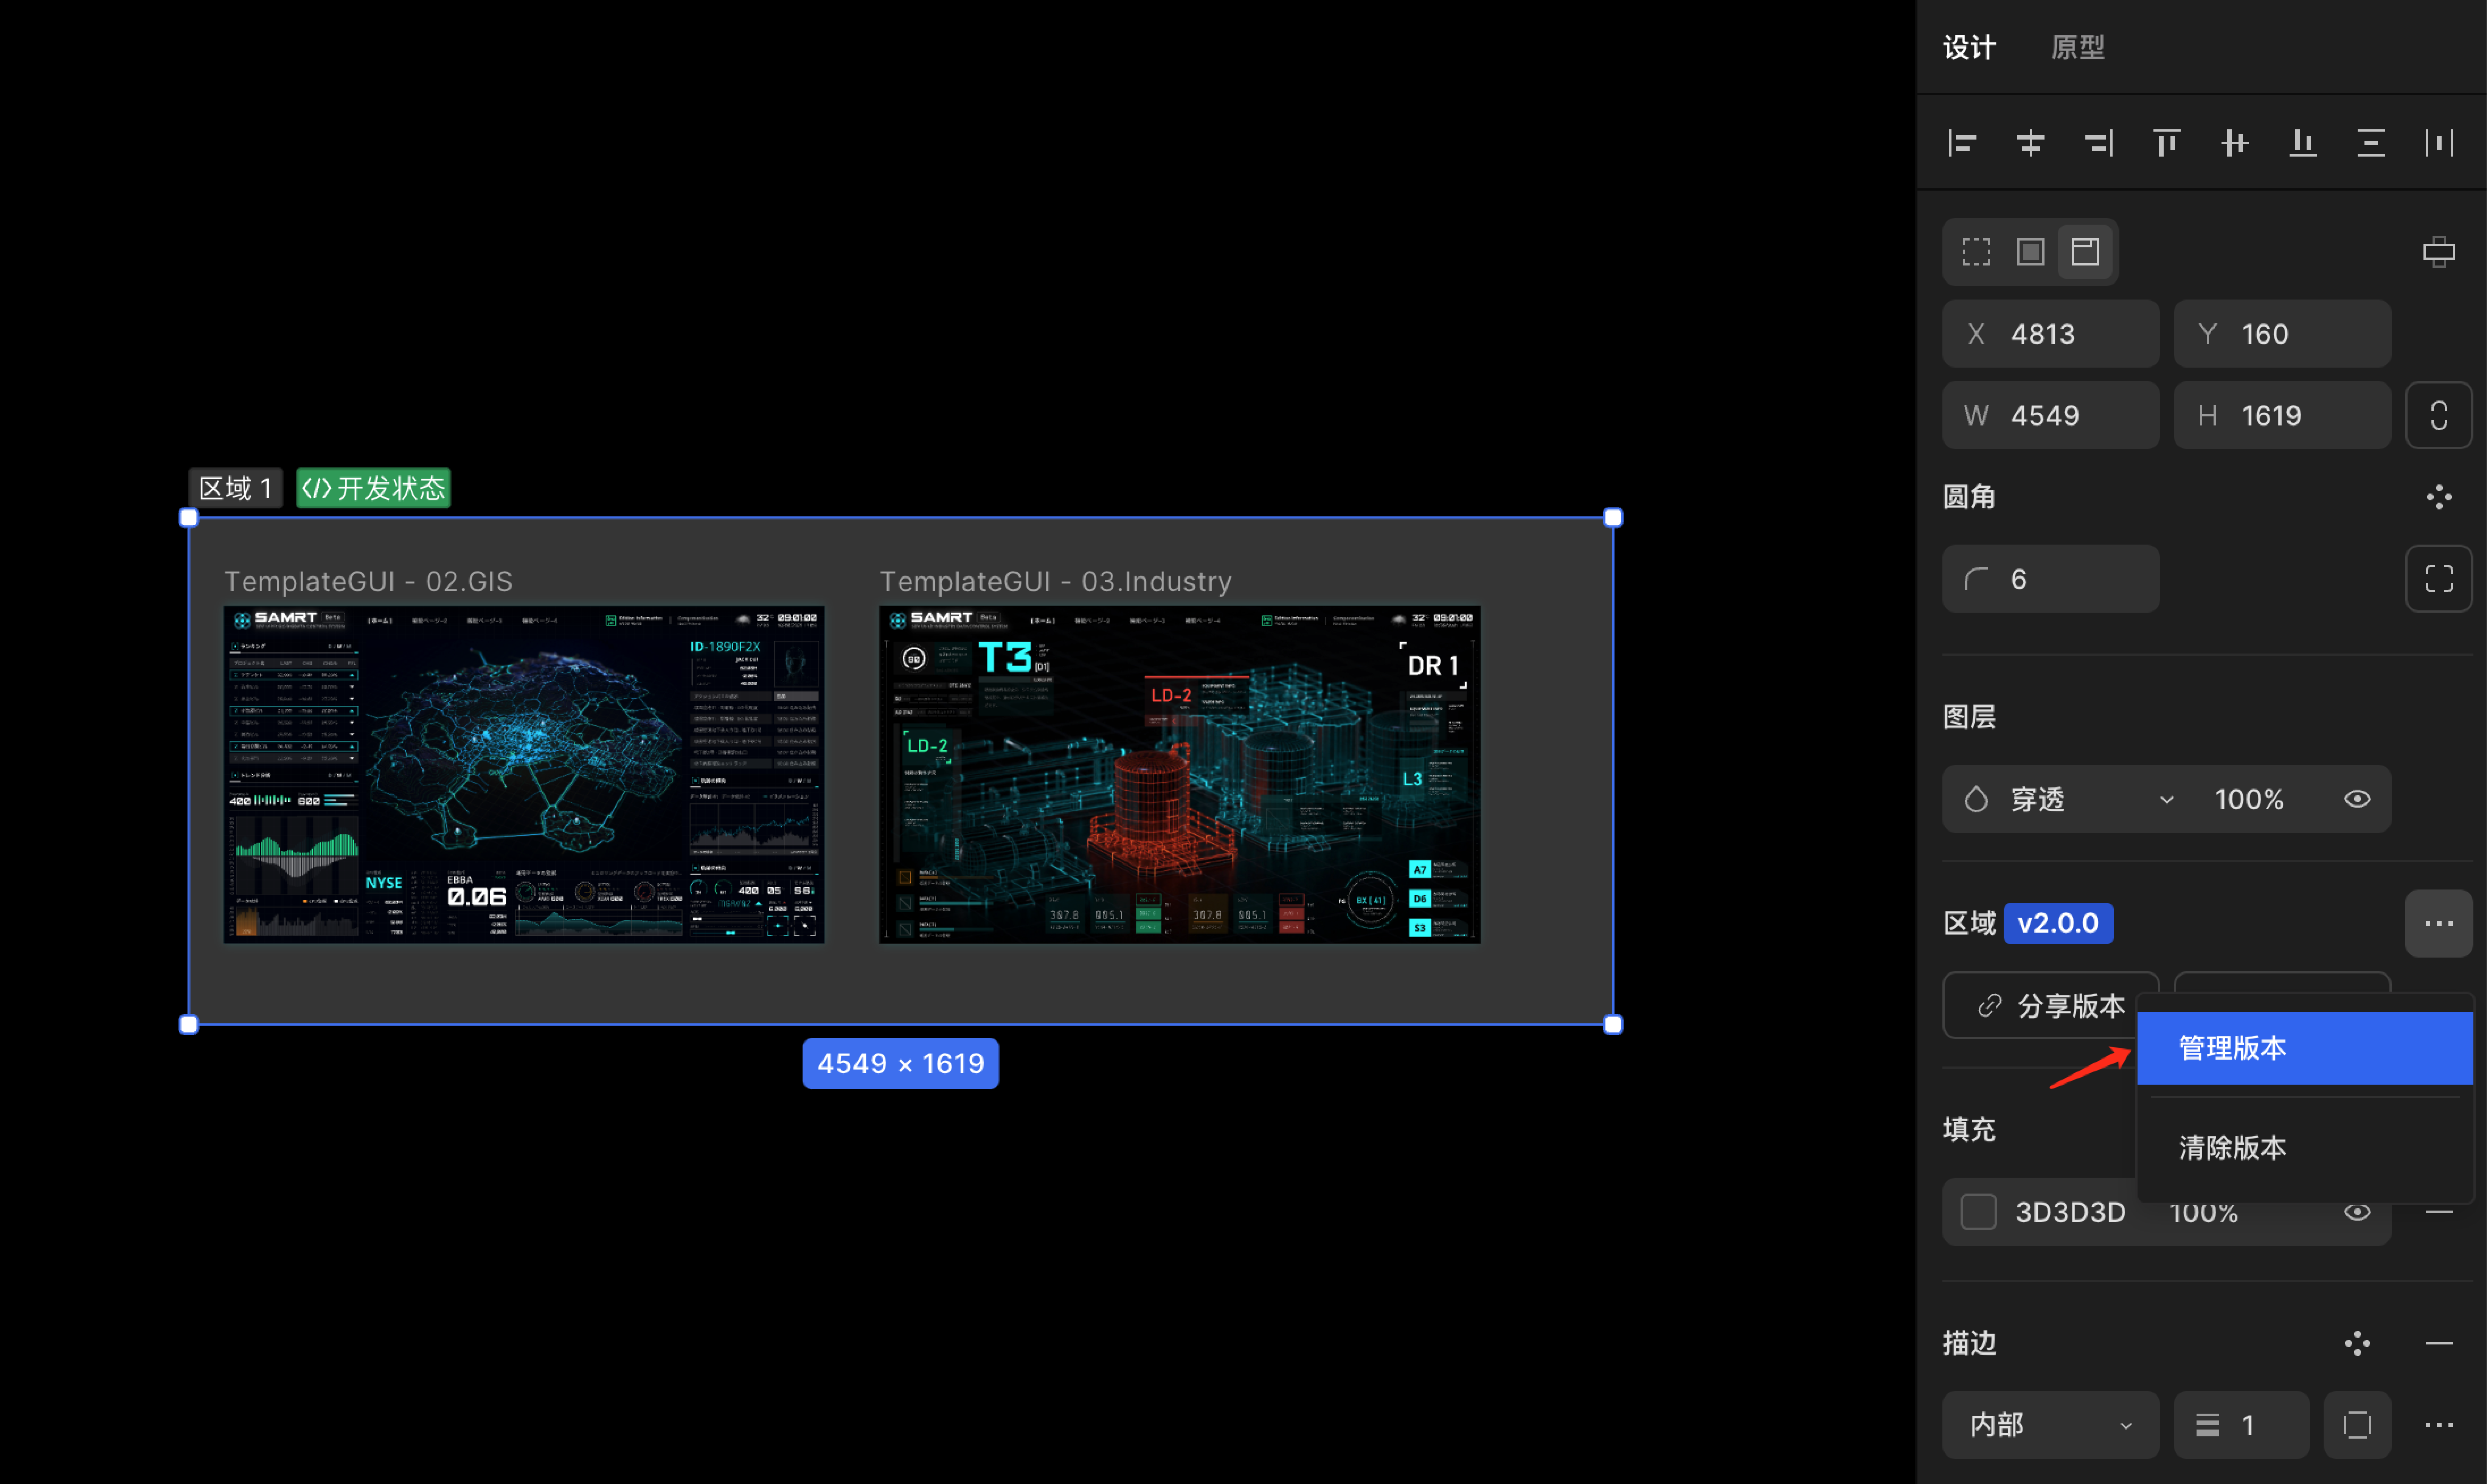Edit the width W field
Screen dimensions: 2487x1484
pos(2050,415)
